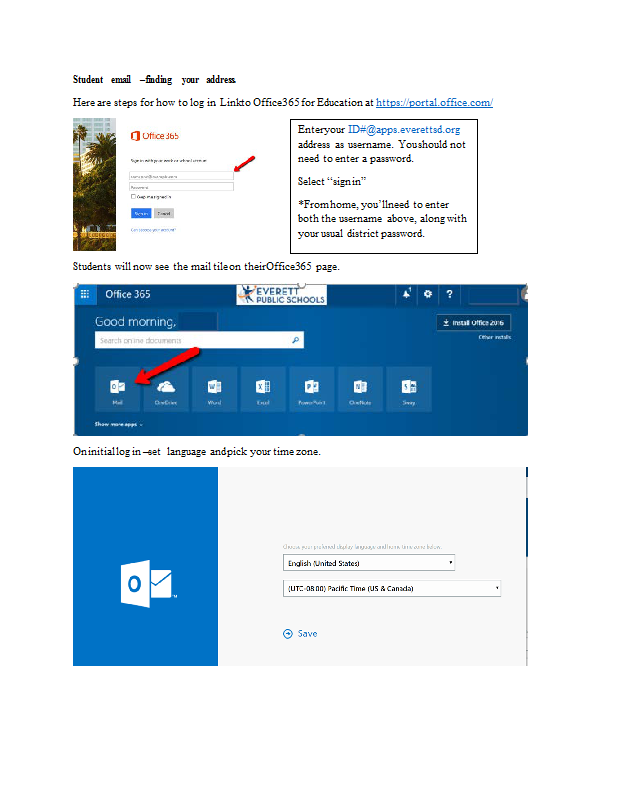Open the Pacific Time zone dropdown
This screenshot has width=618, height=800.
point(392,588)
